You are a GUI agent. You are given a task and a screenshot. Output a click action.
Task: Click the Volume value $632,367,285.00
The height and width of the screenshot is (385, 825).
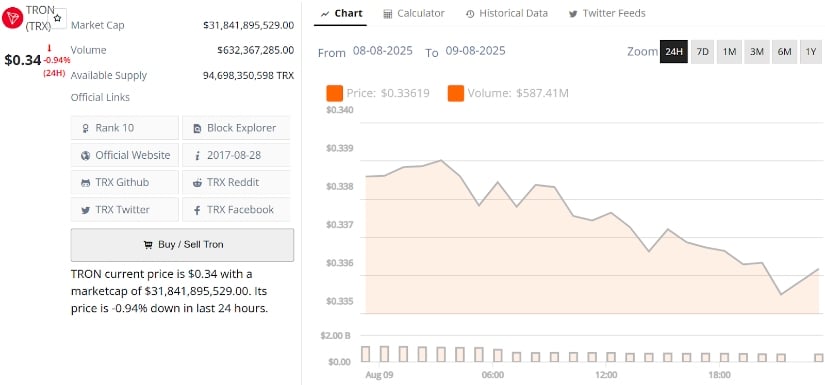(256, 50)
